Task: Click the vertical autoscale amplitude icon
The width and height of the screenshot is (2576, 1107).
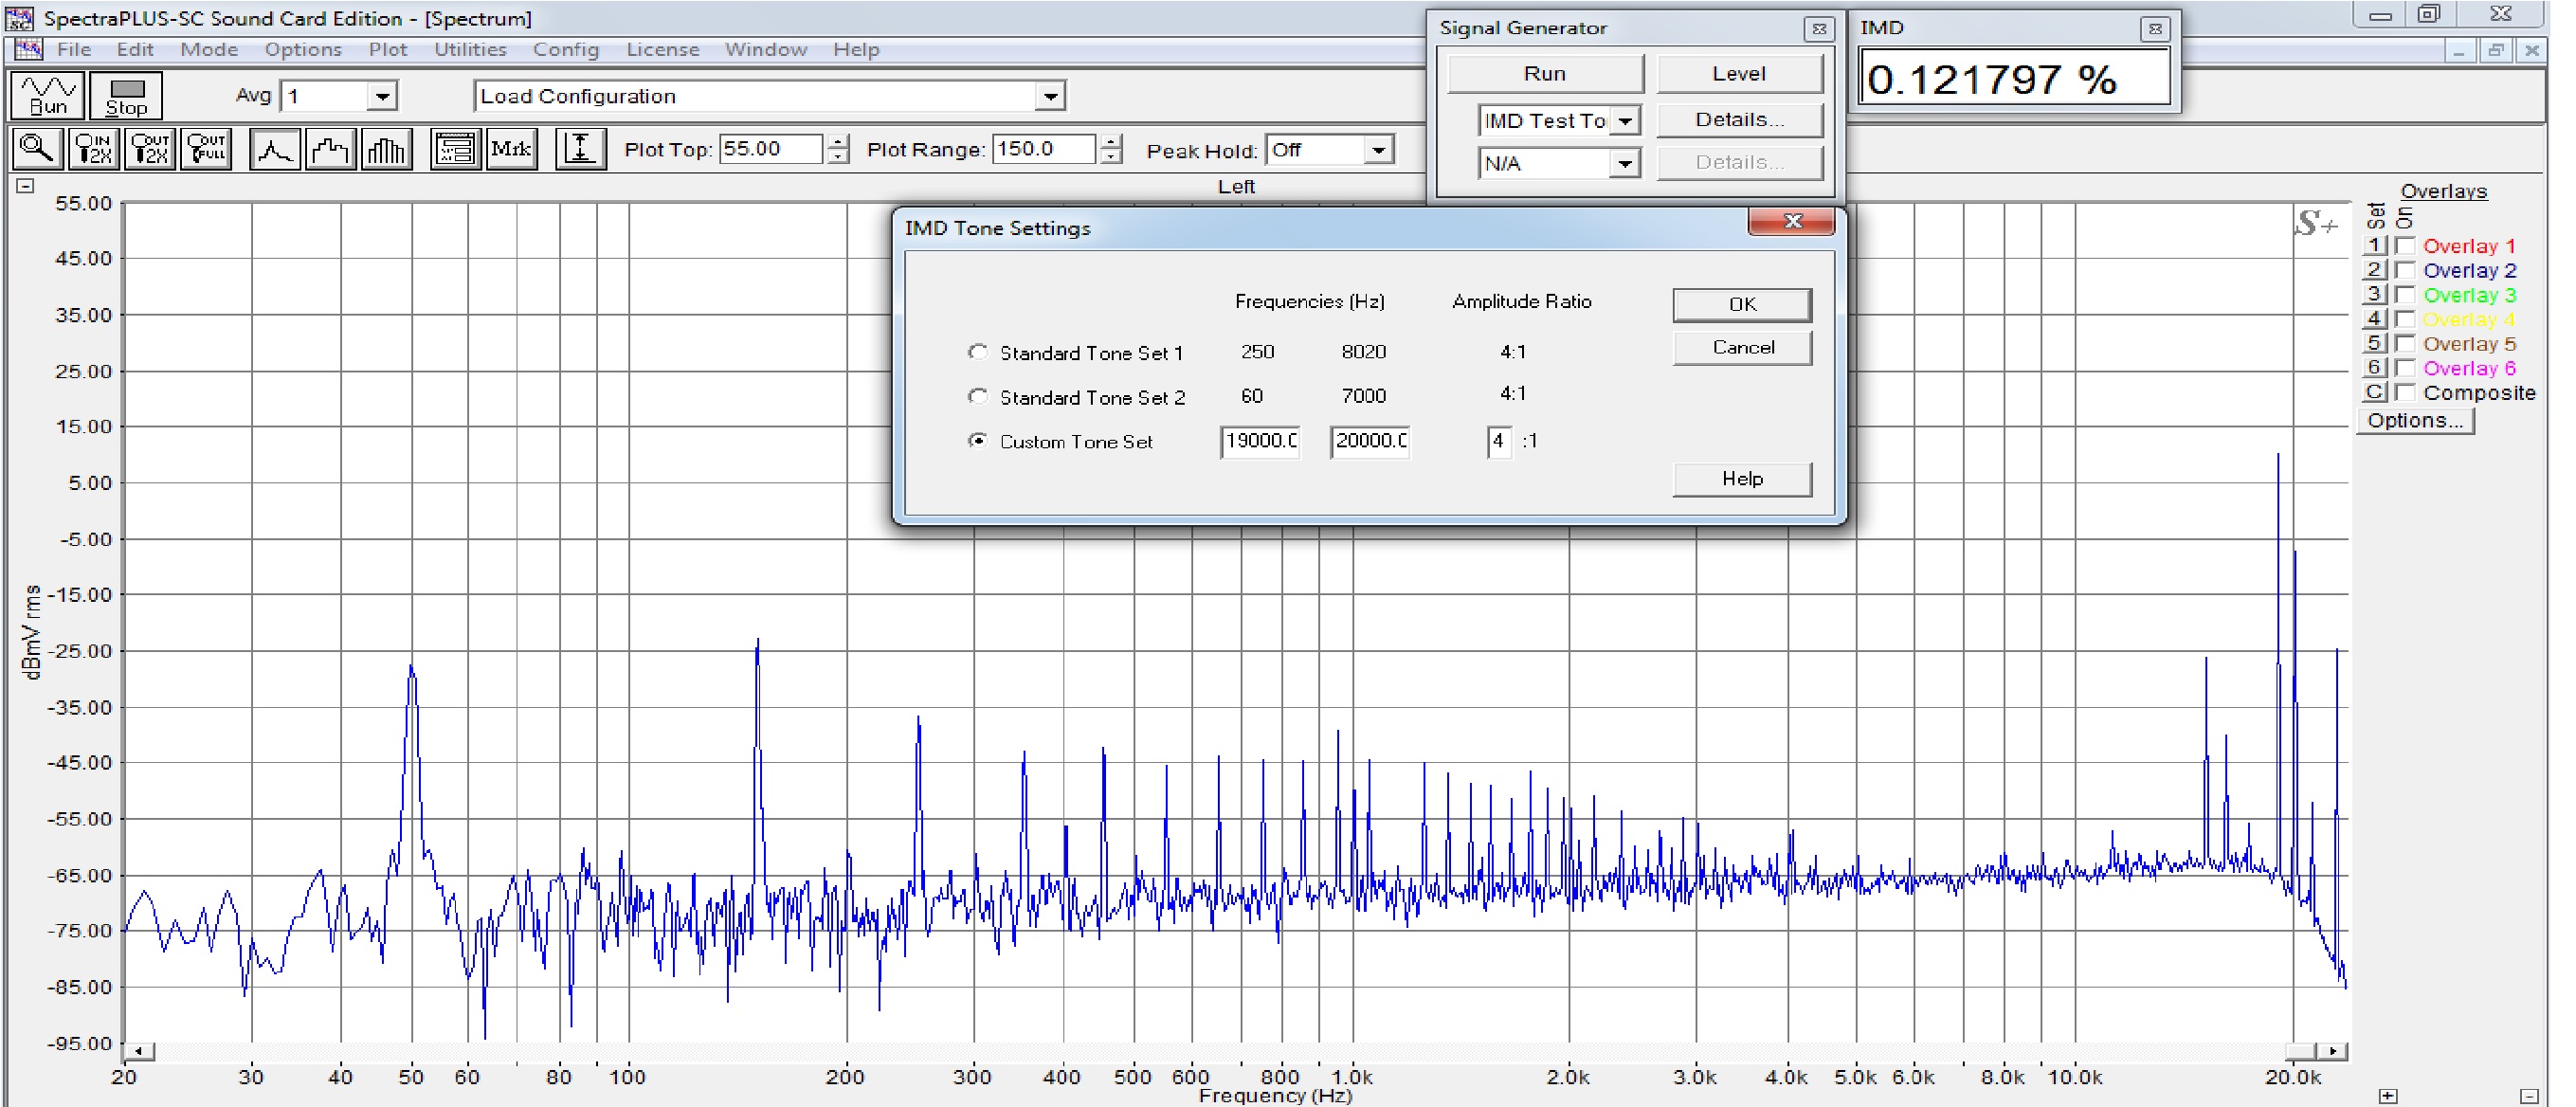Action: tap(580, 149)
